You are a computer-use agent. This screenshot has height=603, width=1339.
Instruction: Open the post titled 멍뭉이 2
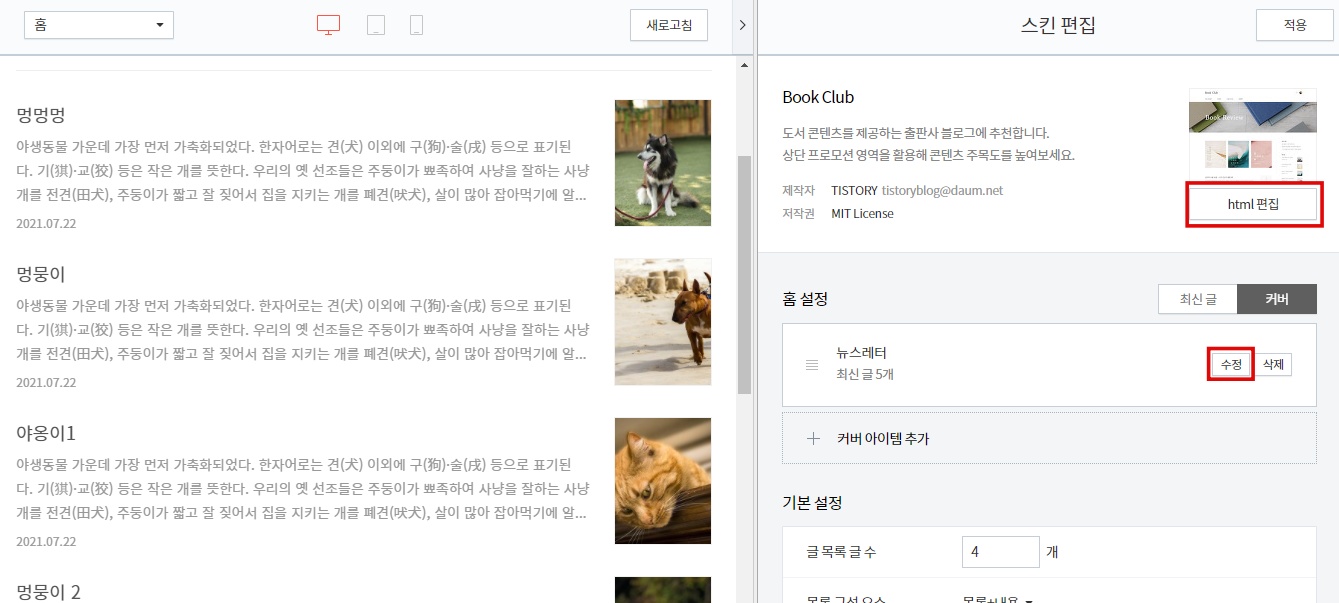(49, 591)
